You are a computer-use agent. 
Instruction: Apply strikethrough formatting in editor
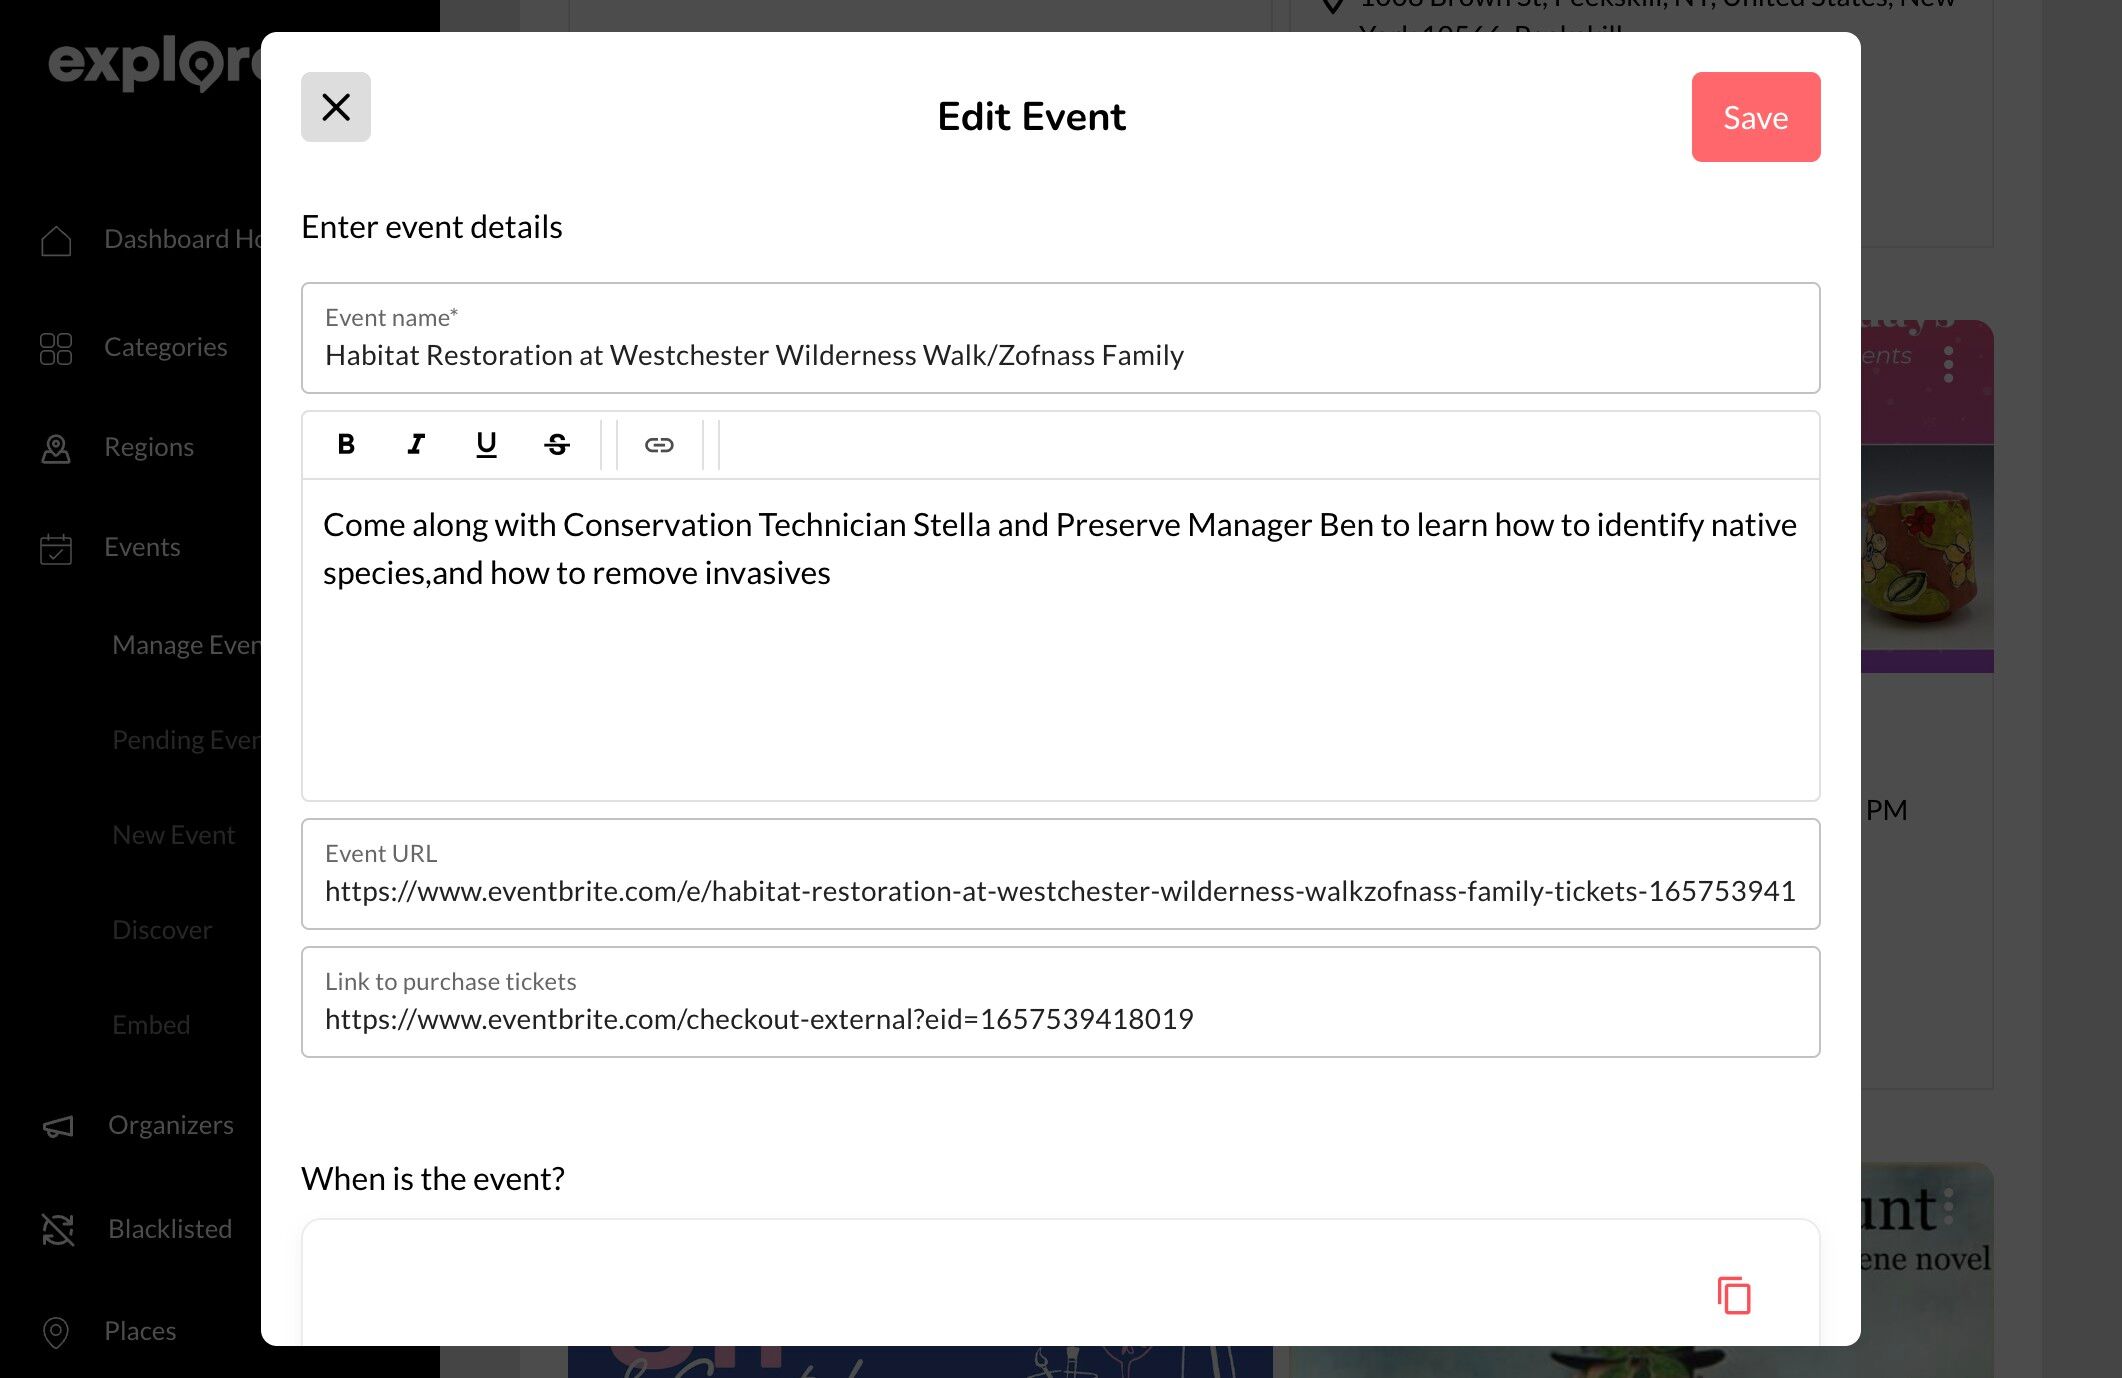pos(557,444)
